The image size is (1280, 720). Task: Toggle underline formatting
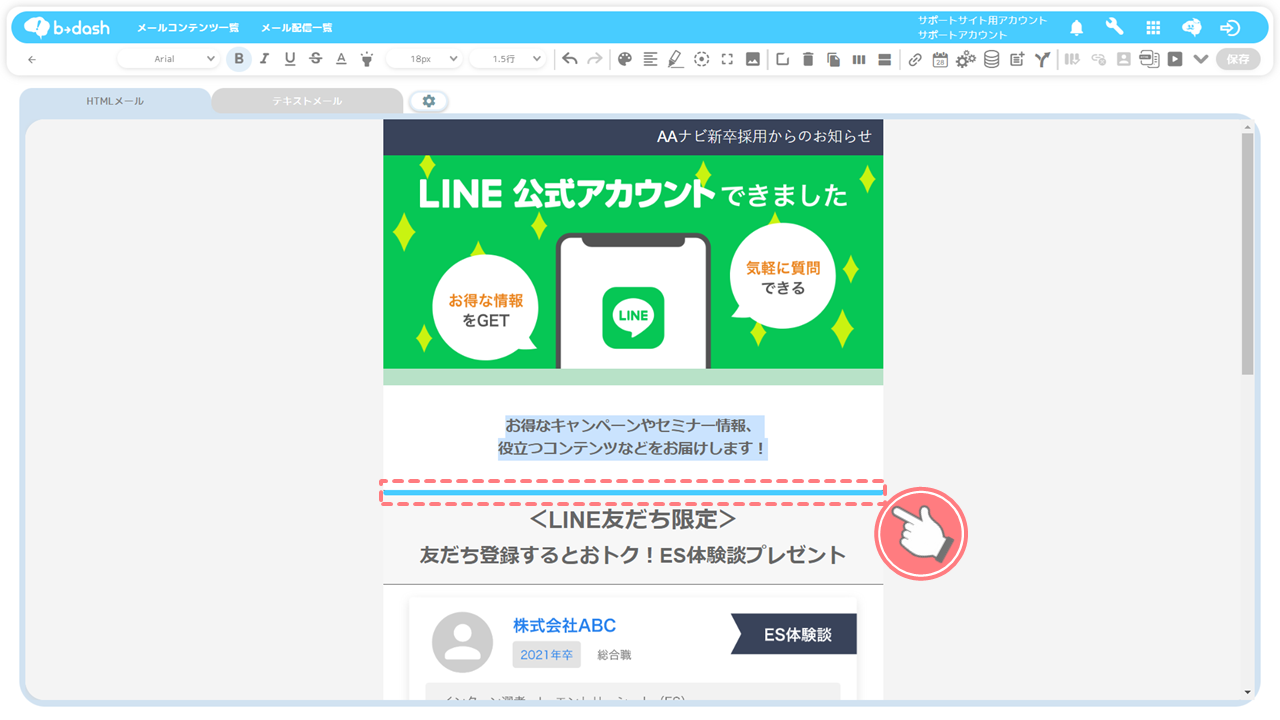point(290,59)
